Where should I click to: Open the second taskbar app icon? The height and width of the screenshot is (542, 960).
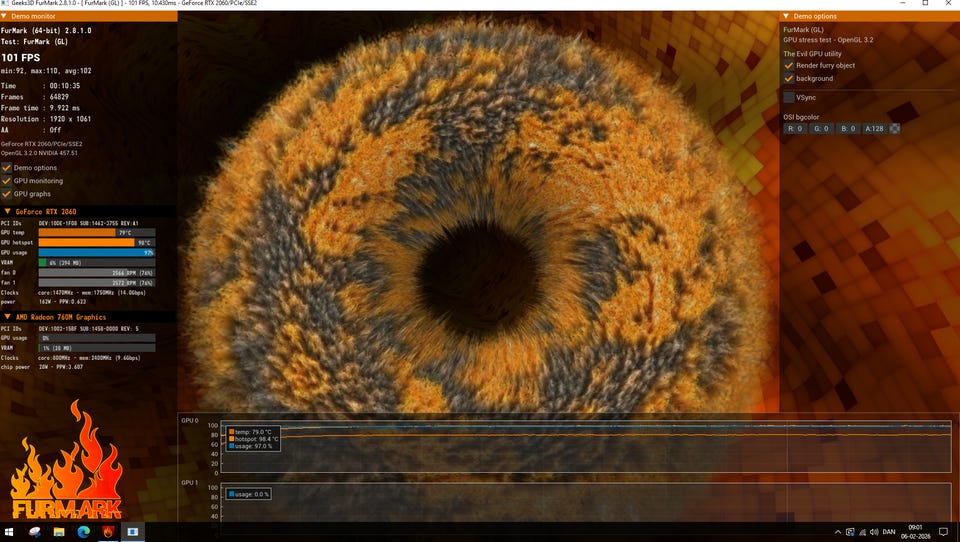click(x=34, y=532)
